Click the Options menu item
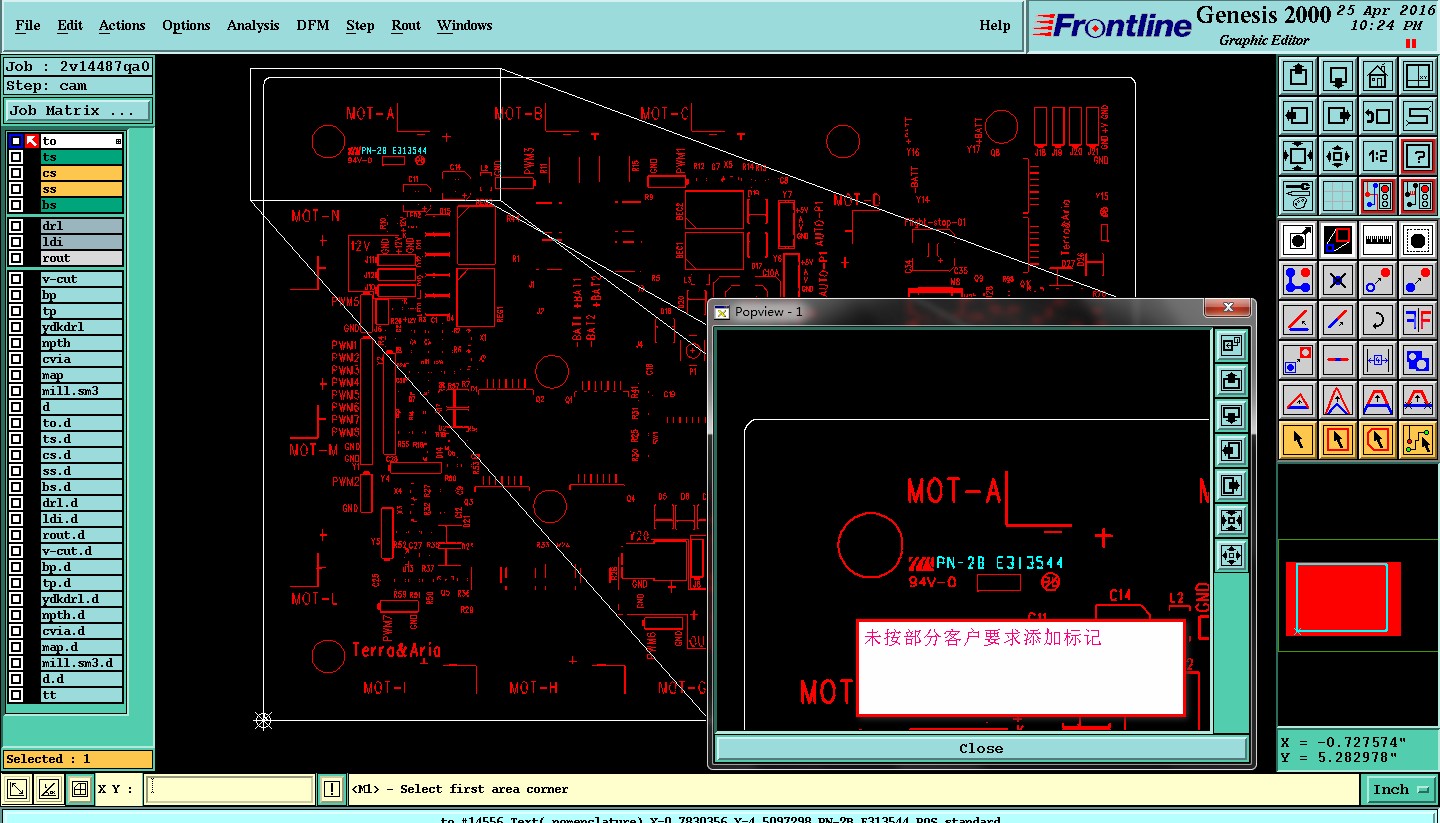 [186, 25]
